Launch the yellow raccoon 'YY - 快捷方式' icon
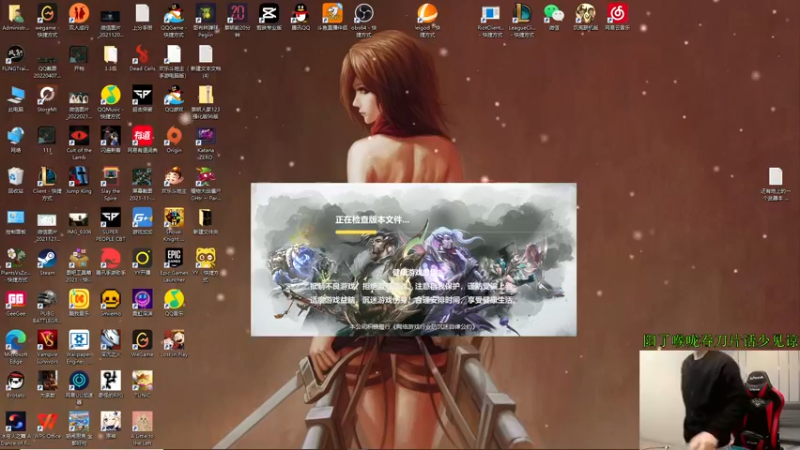The width and height of the screenshot is (800, 450). pyautogui.click(x=205, y=259)
